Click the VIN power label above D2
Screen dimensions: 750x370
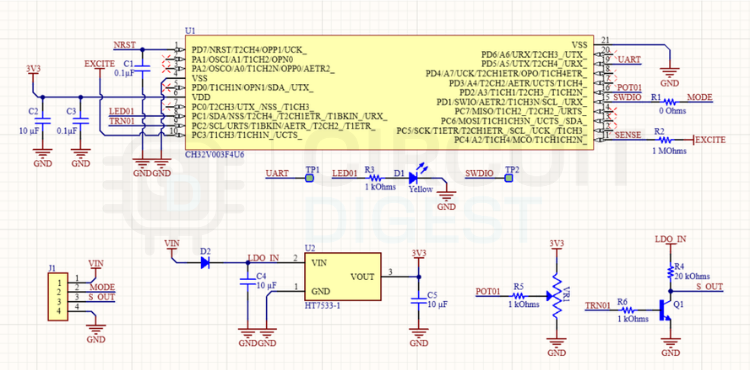172,243
